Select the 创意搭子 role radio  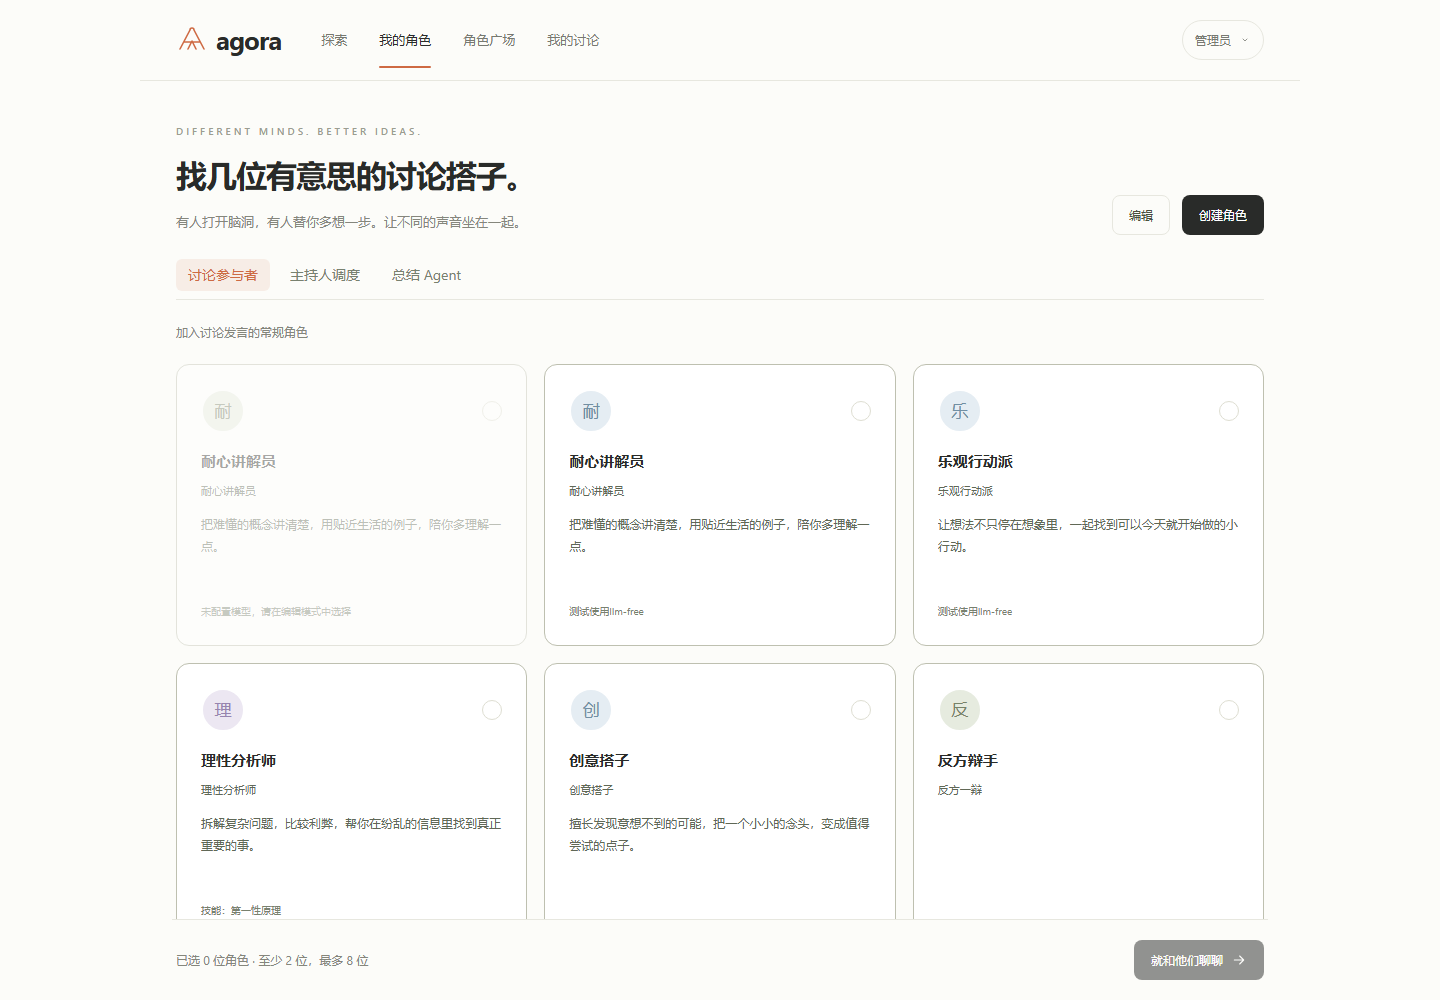861,710
